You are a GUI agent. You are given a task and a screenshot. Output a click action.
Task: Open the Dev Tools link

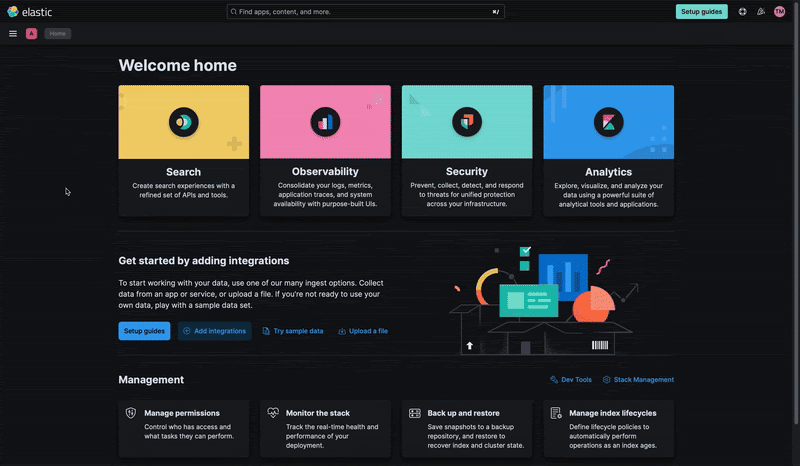coord(571,380)
